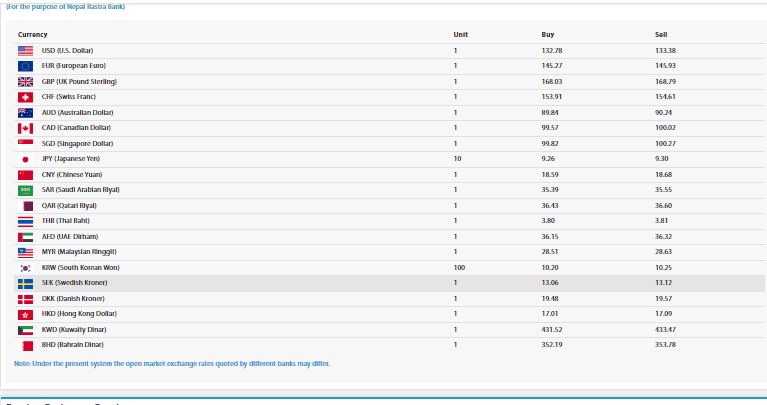Click the Currency column header

33,34
